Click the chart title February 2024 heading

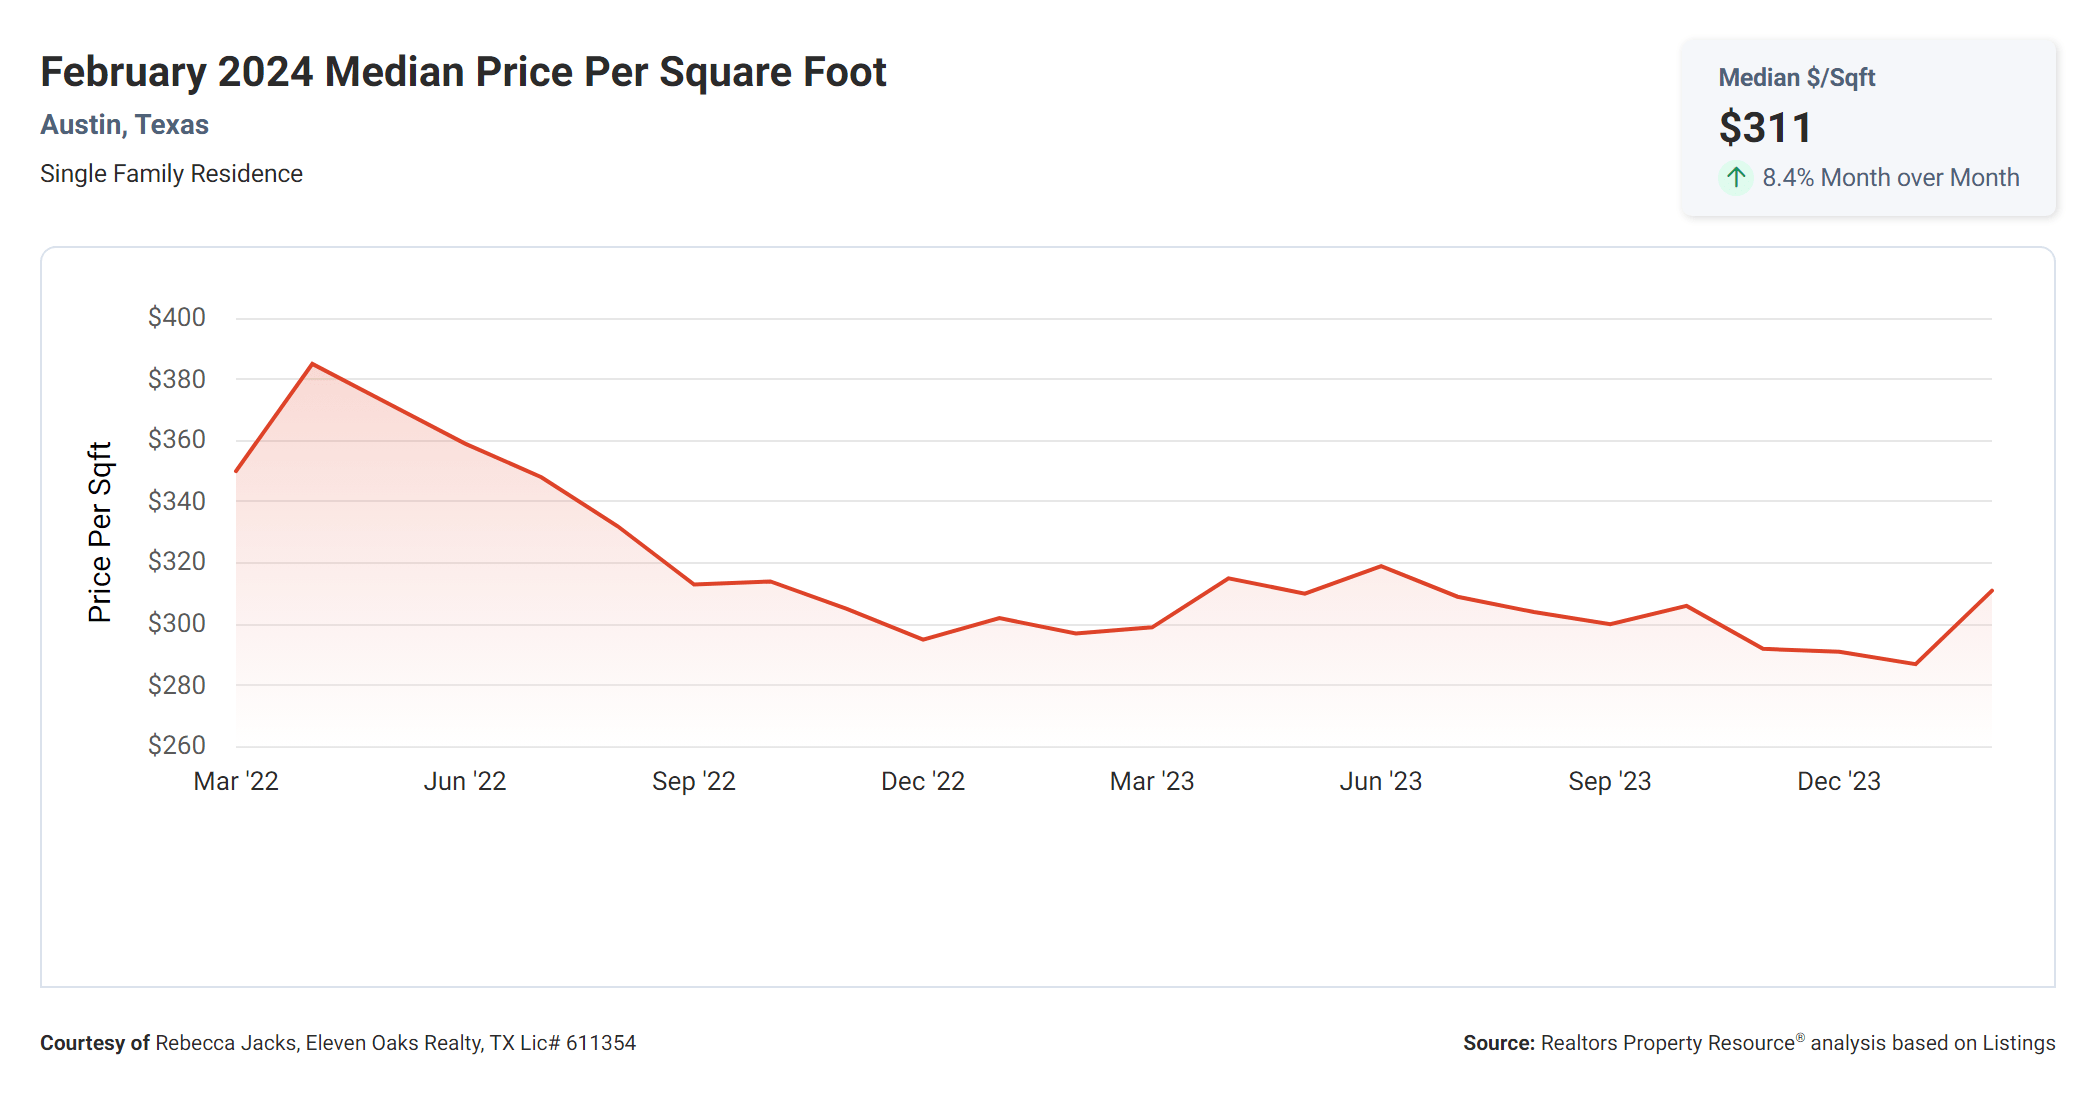tap(463, 72)
